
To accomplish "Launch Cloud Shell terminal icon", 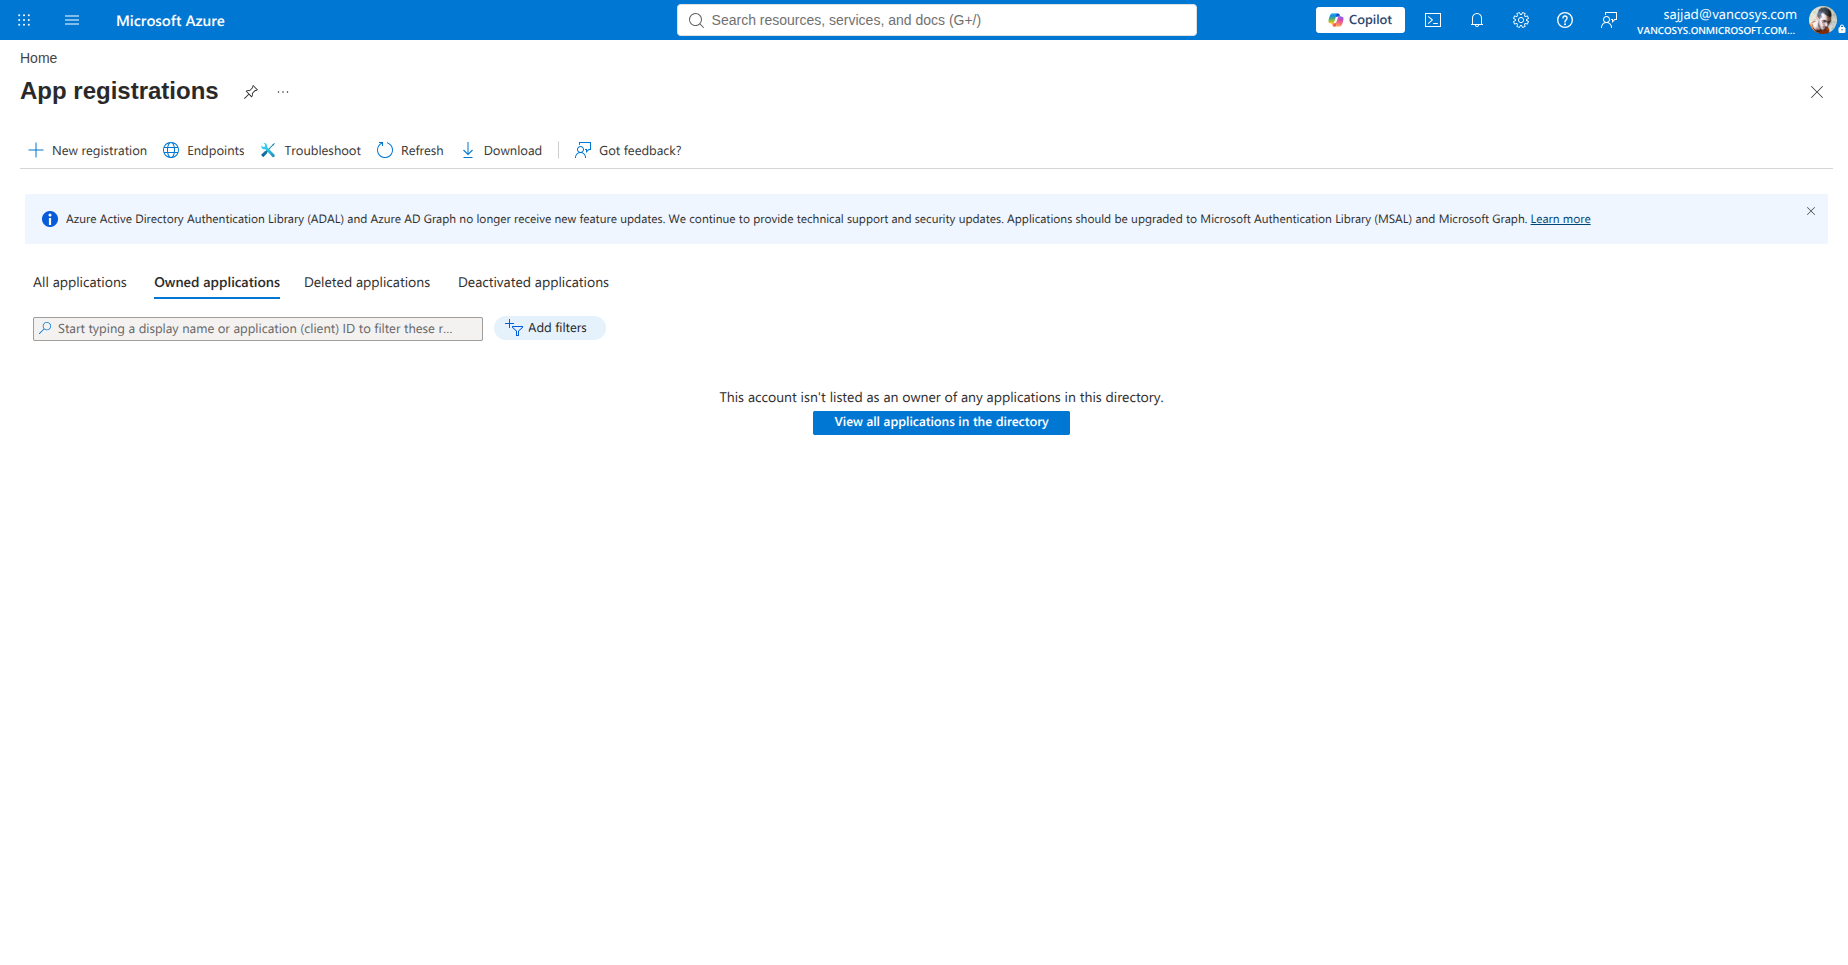I will [1433, 20].
